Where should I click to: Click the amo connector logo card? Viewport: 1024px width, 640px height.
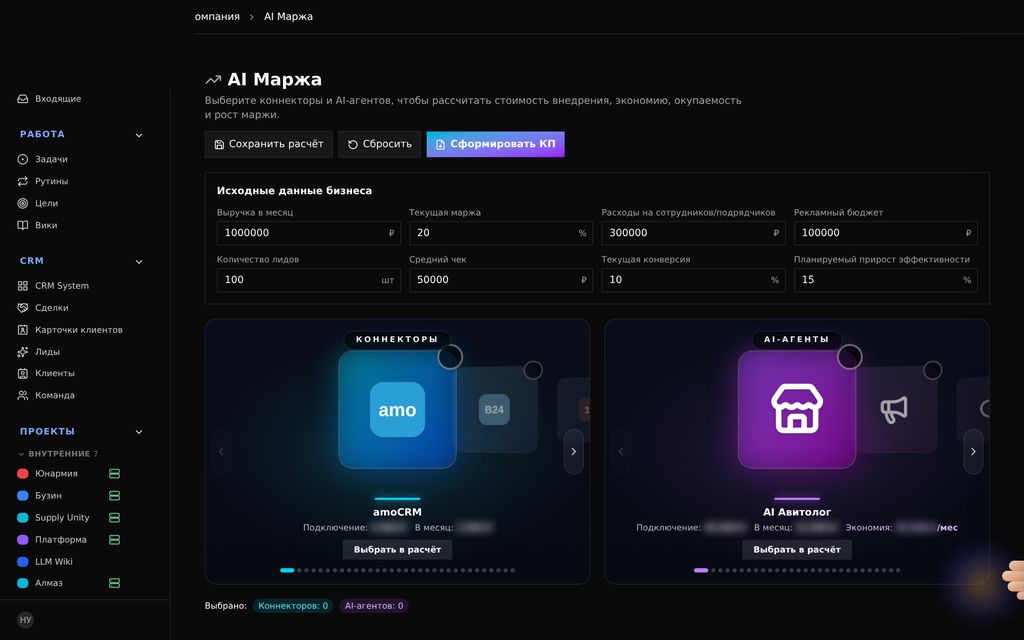pyautogui.click(x=397, y=409)
